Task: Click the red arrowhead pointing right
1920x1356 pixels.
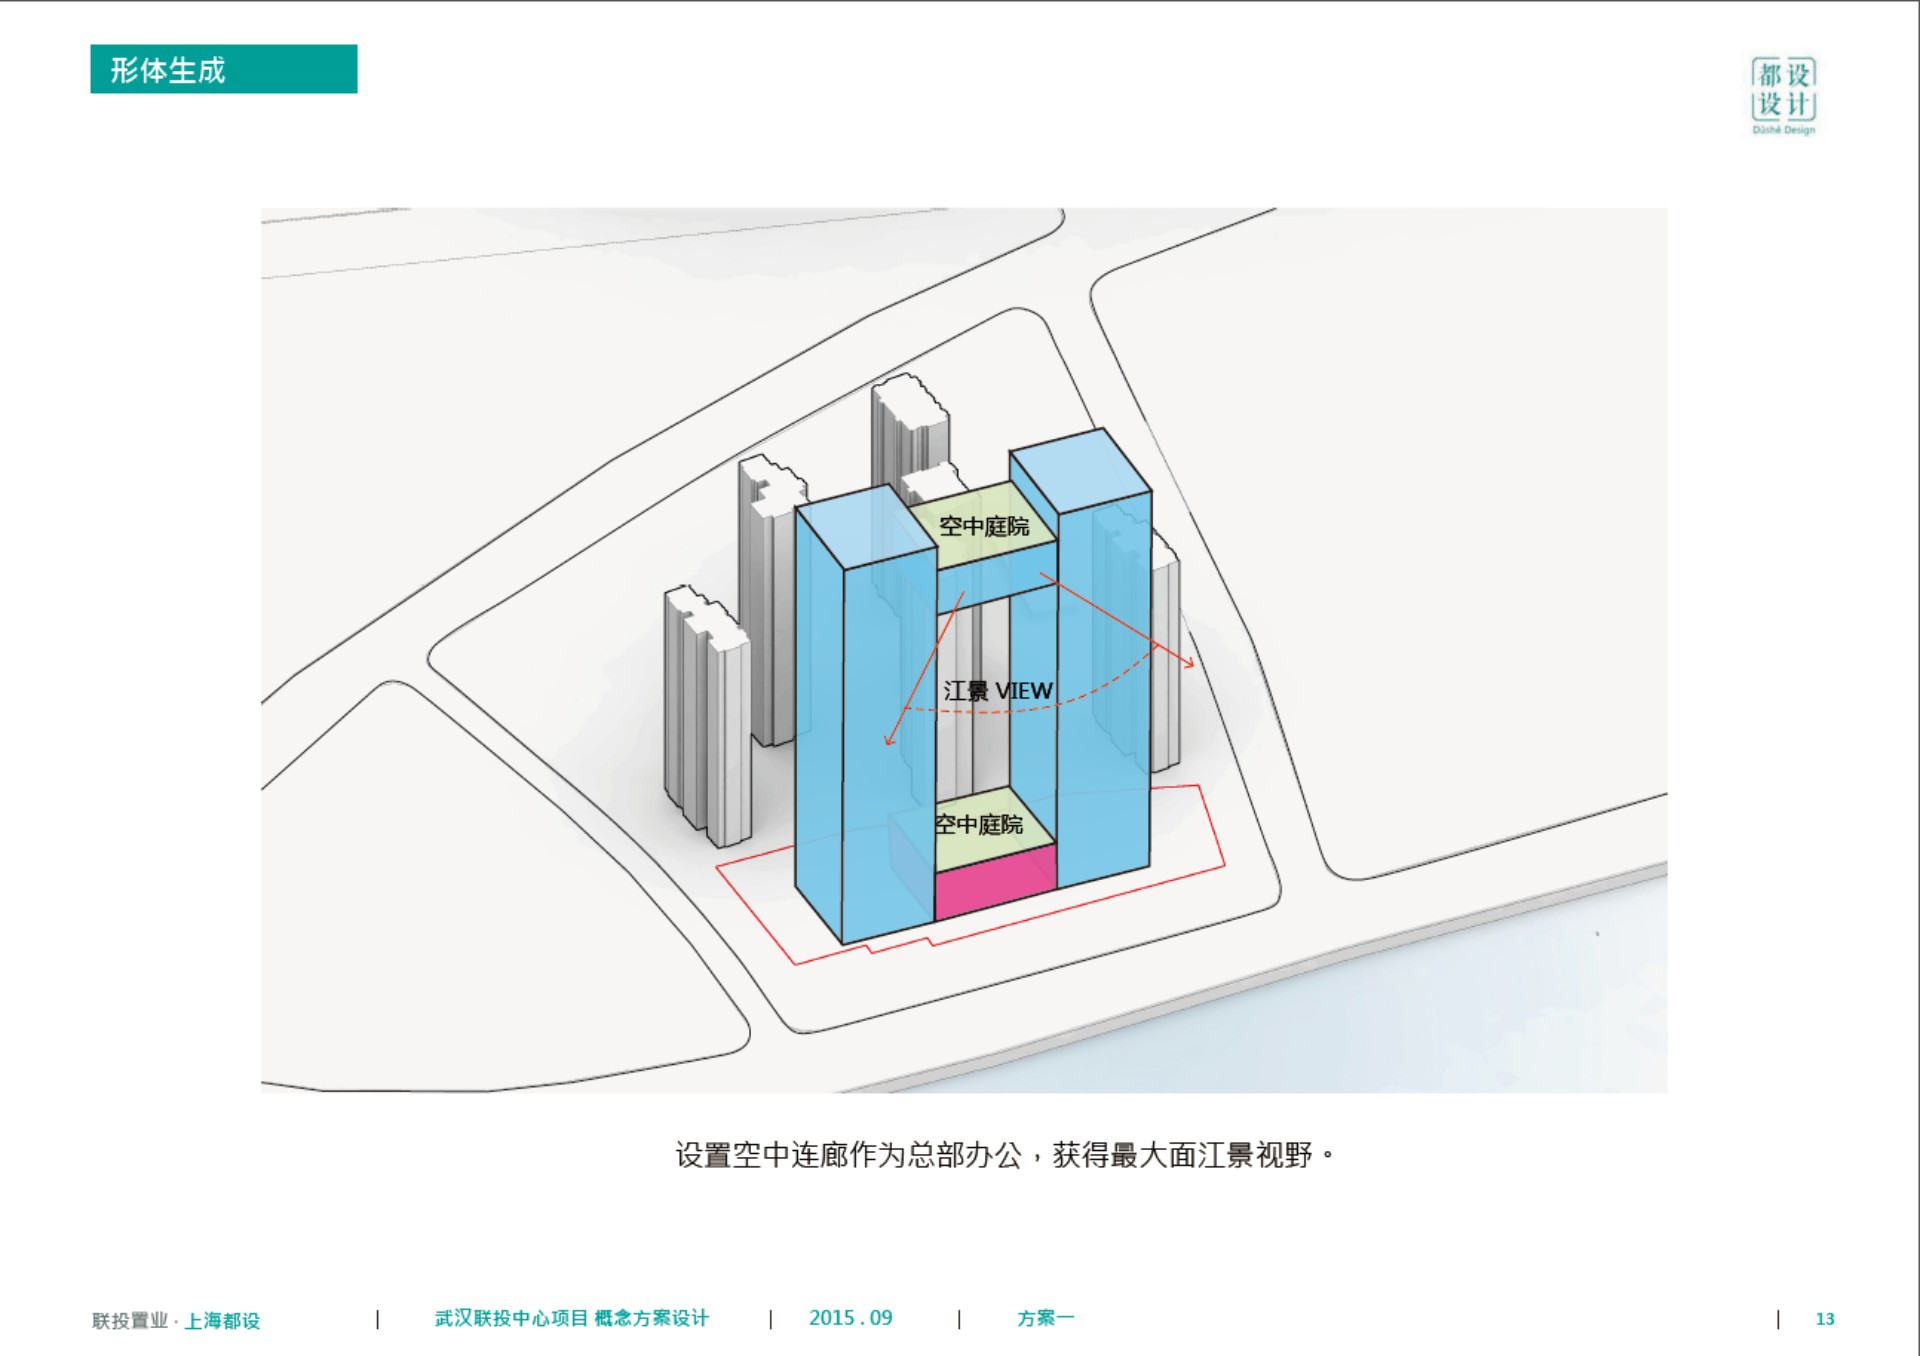Action: point(1189,663)
